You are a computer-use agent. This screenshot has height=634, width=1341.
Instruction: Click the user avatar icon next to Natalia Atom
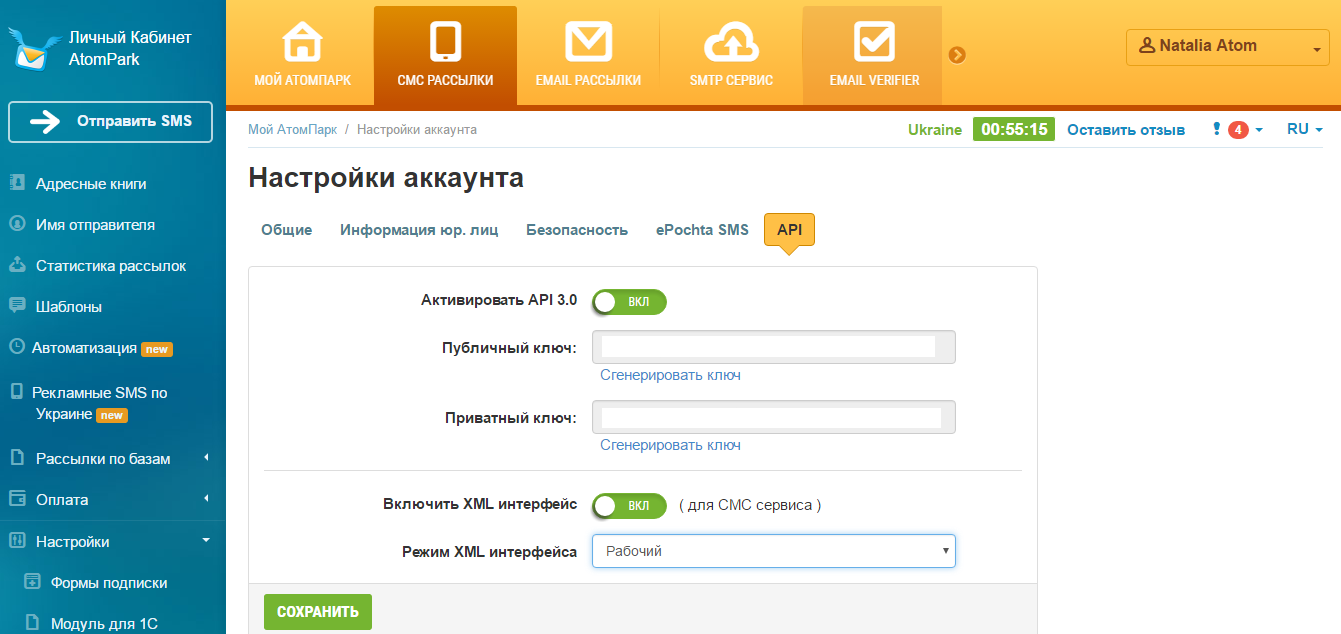[x=1147, y=45]
